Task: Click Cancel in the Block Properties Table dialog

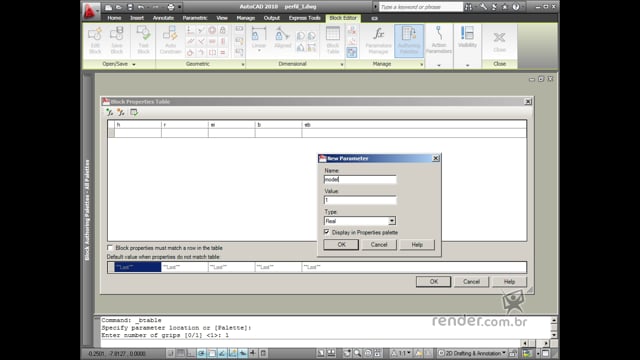Action: pos(471,282)
